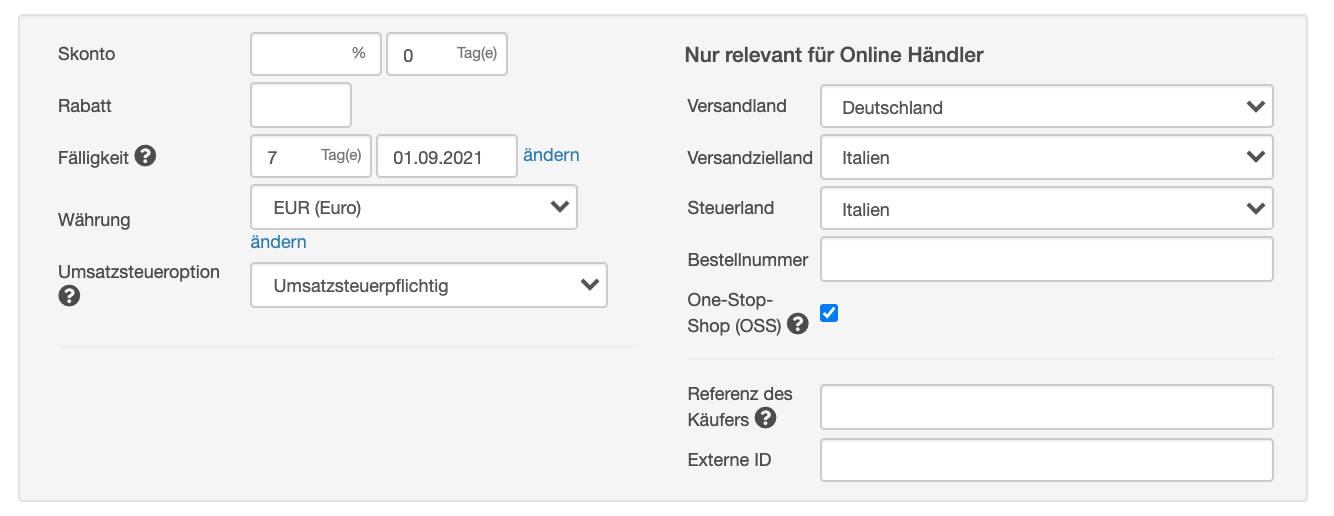Select the Externe ID input field

1047,460
